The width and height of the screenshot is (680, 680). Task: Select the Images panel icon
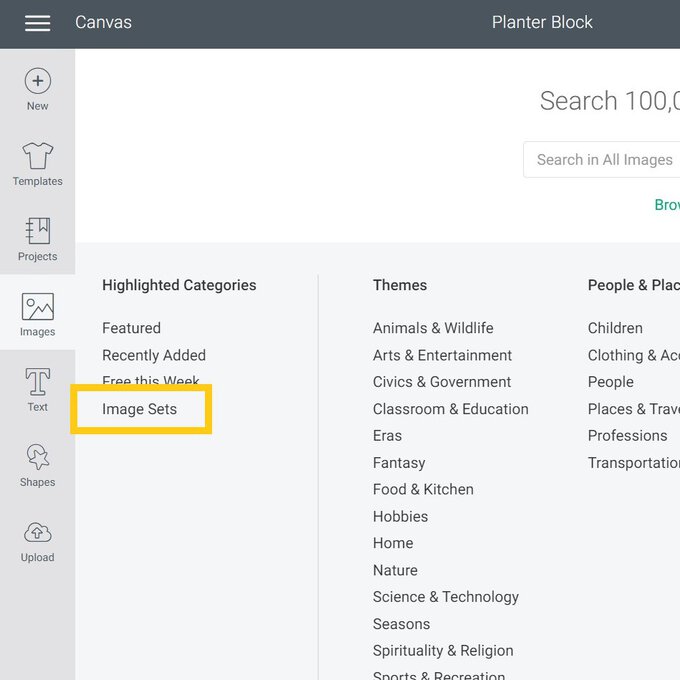[37, 308]
